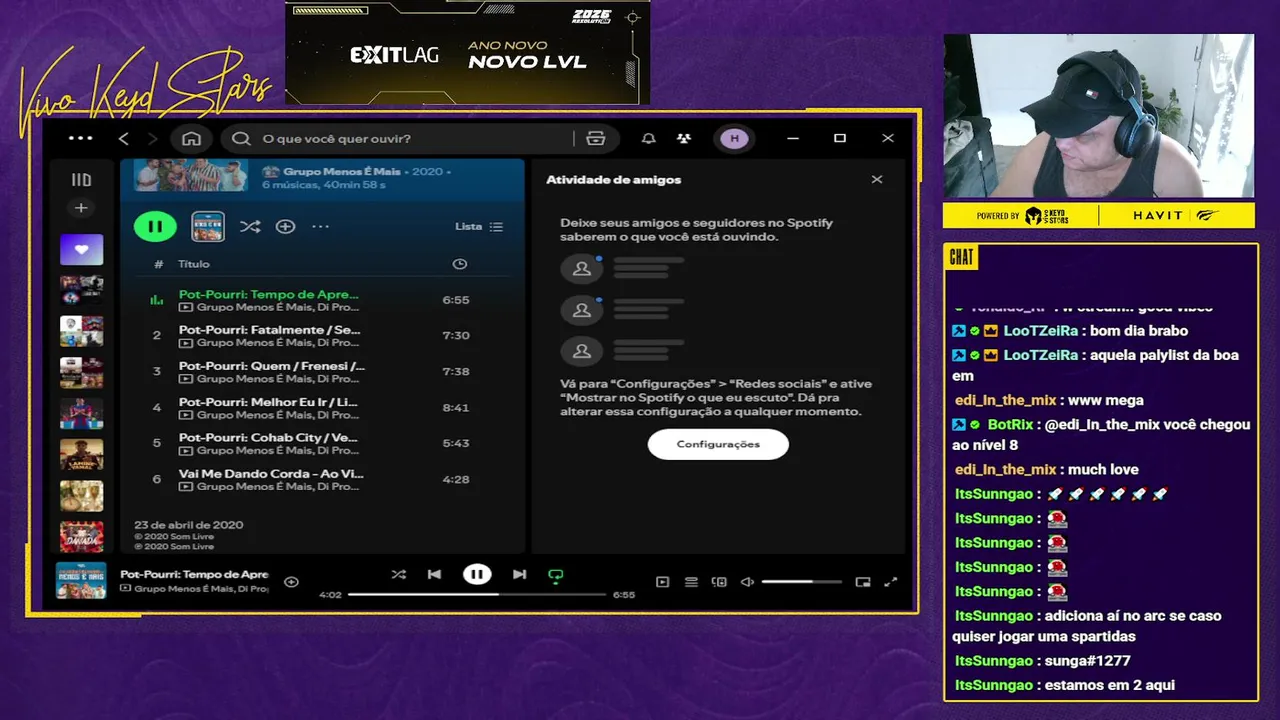Image resolution: width=1280 pixels, height=720 pixels.
Task: Connect to a device
Action: pyautogui.click(x=719, y=582)
